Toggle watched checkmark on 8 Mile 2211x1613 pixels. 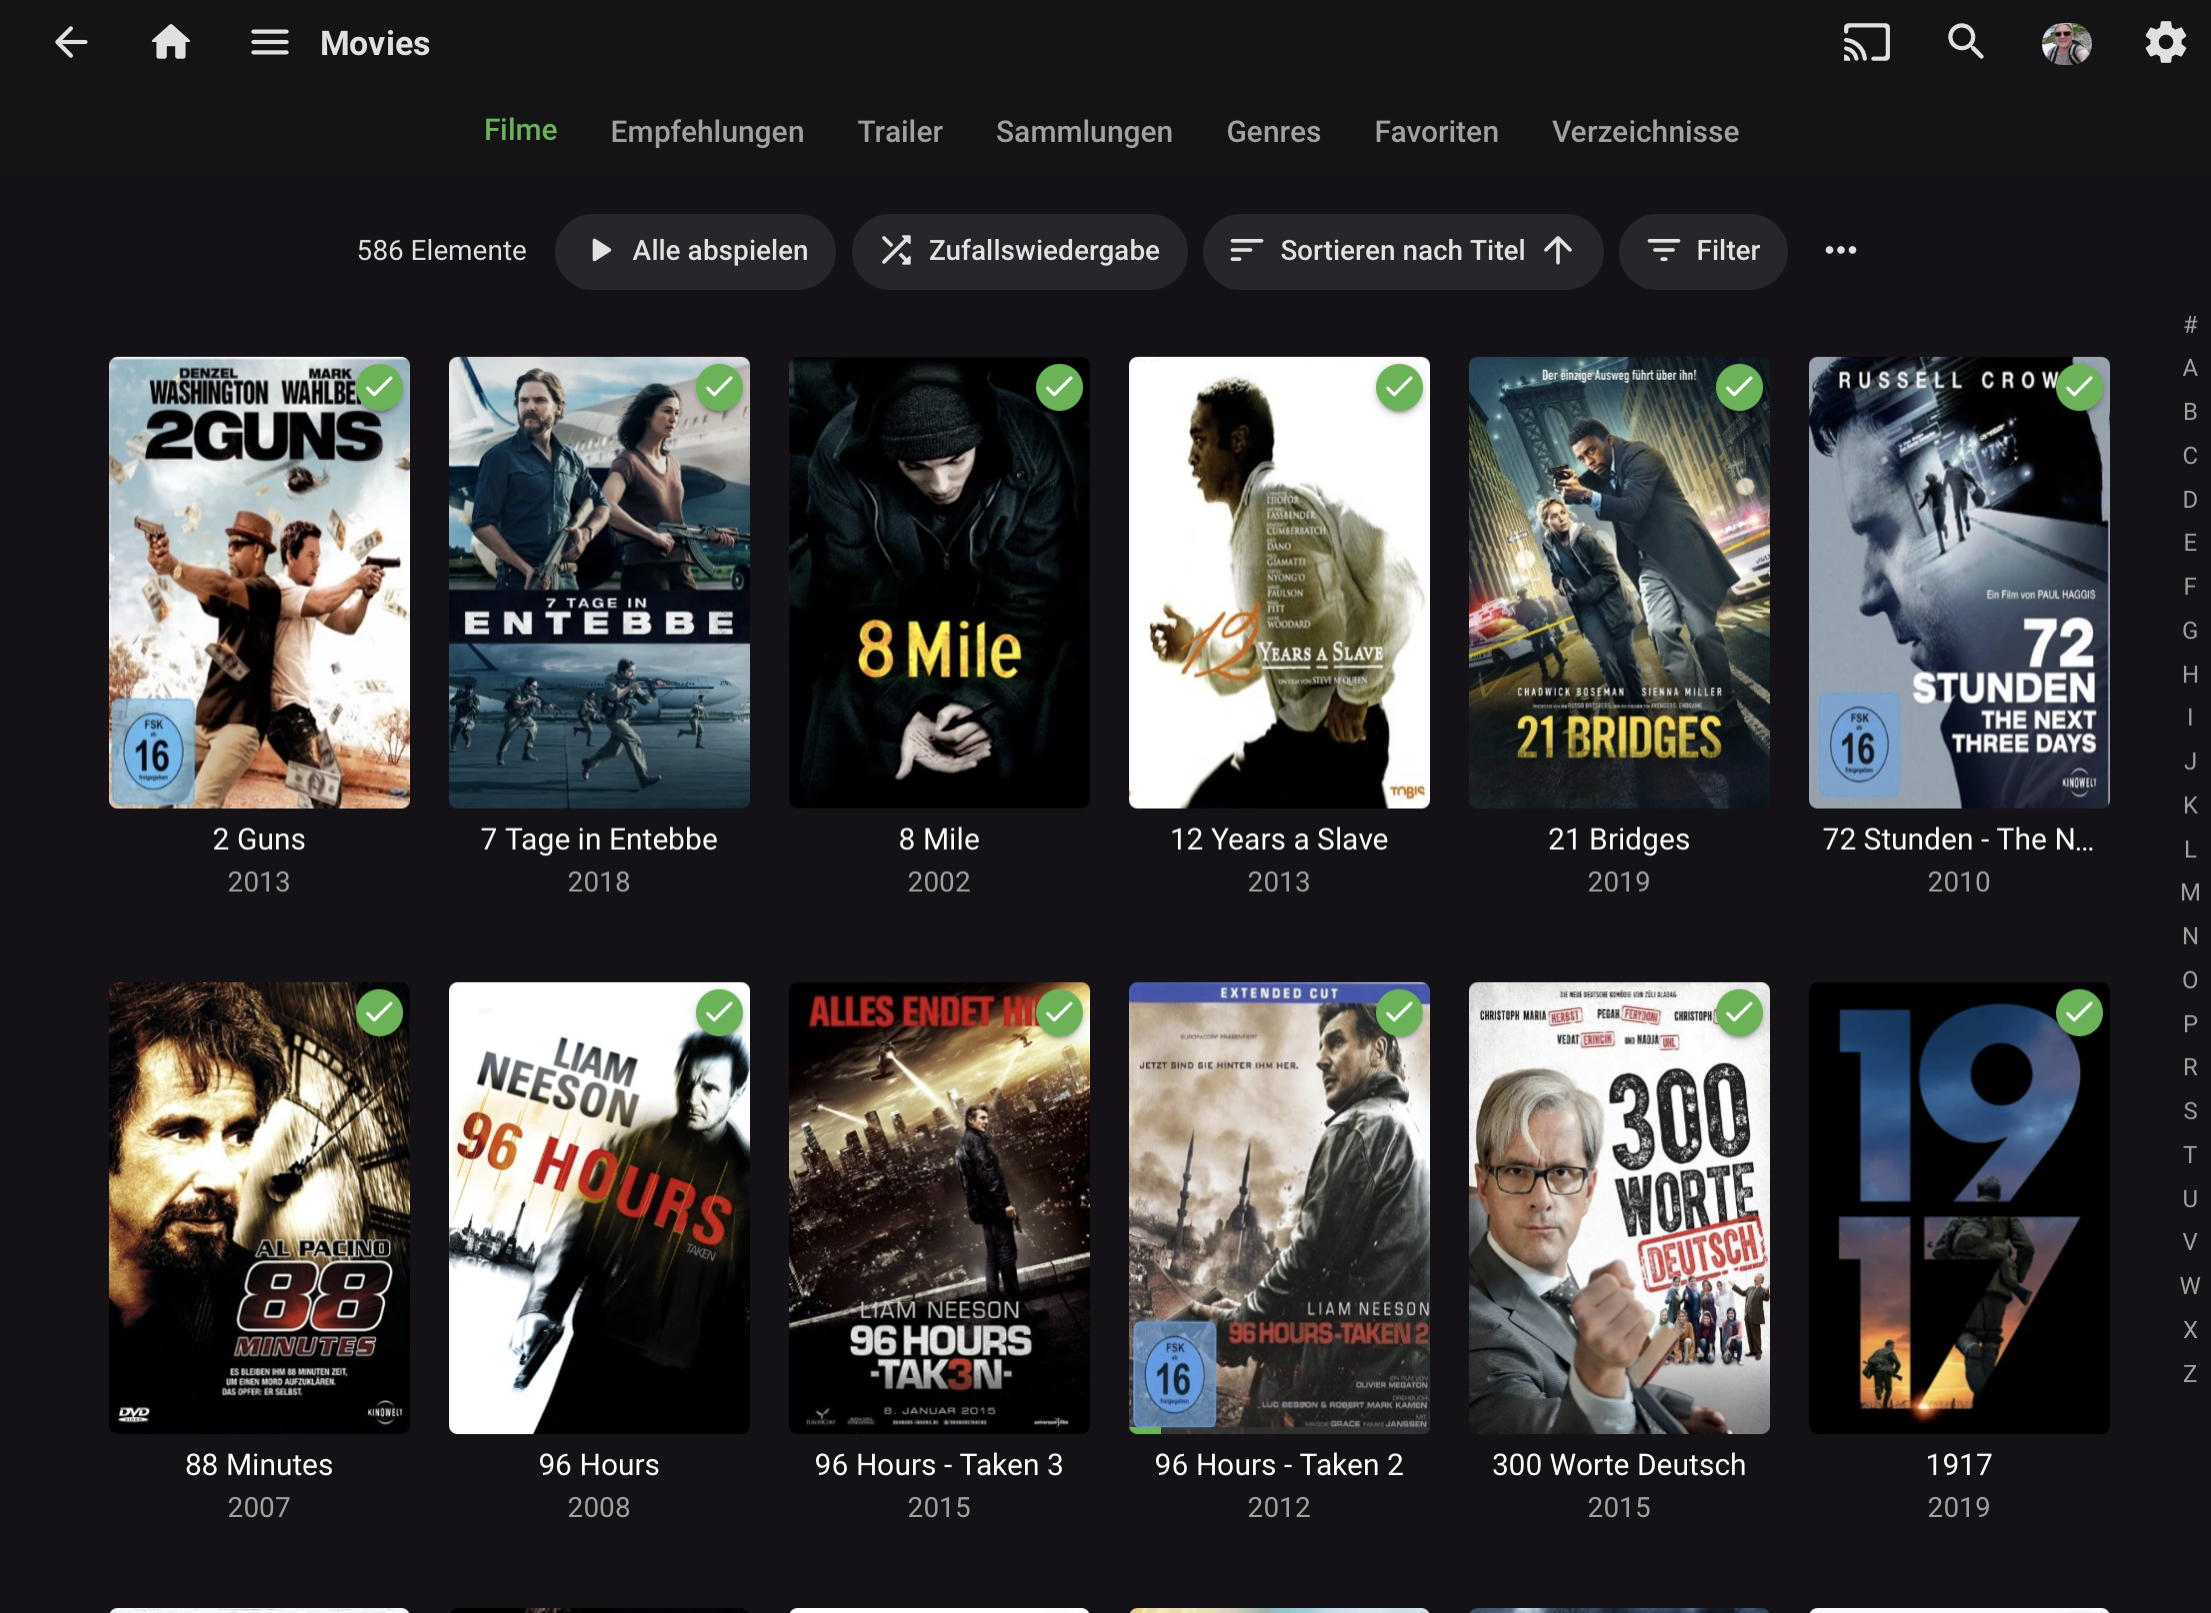1060,388
